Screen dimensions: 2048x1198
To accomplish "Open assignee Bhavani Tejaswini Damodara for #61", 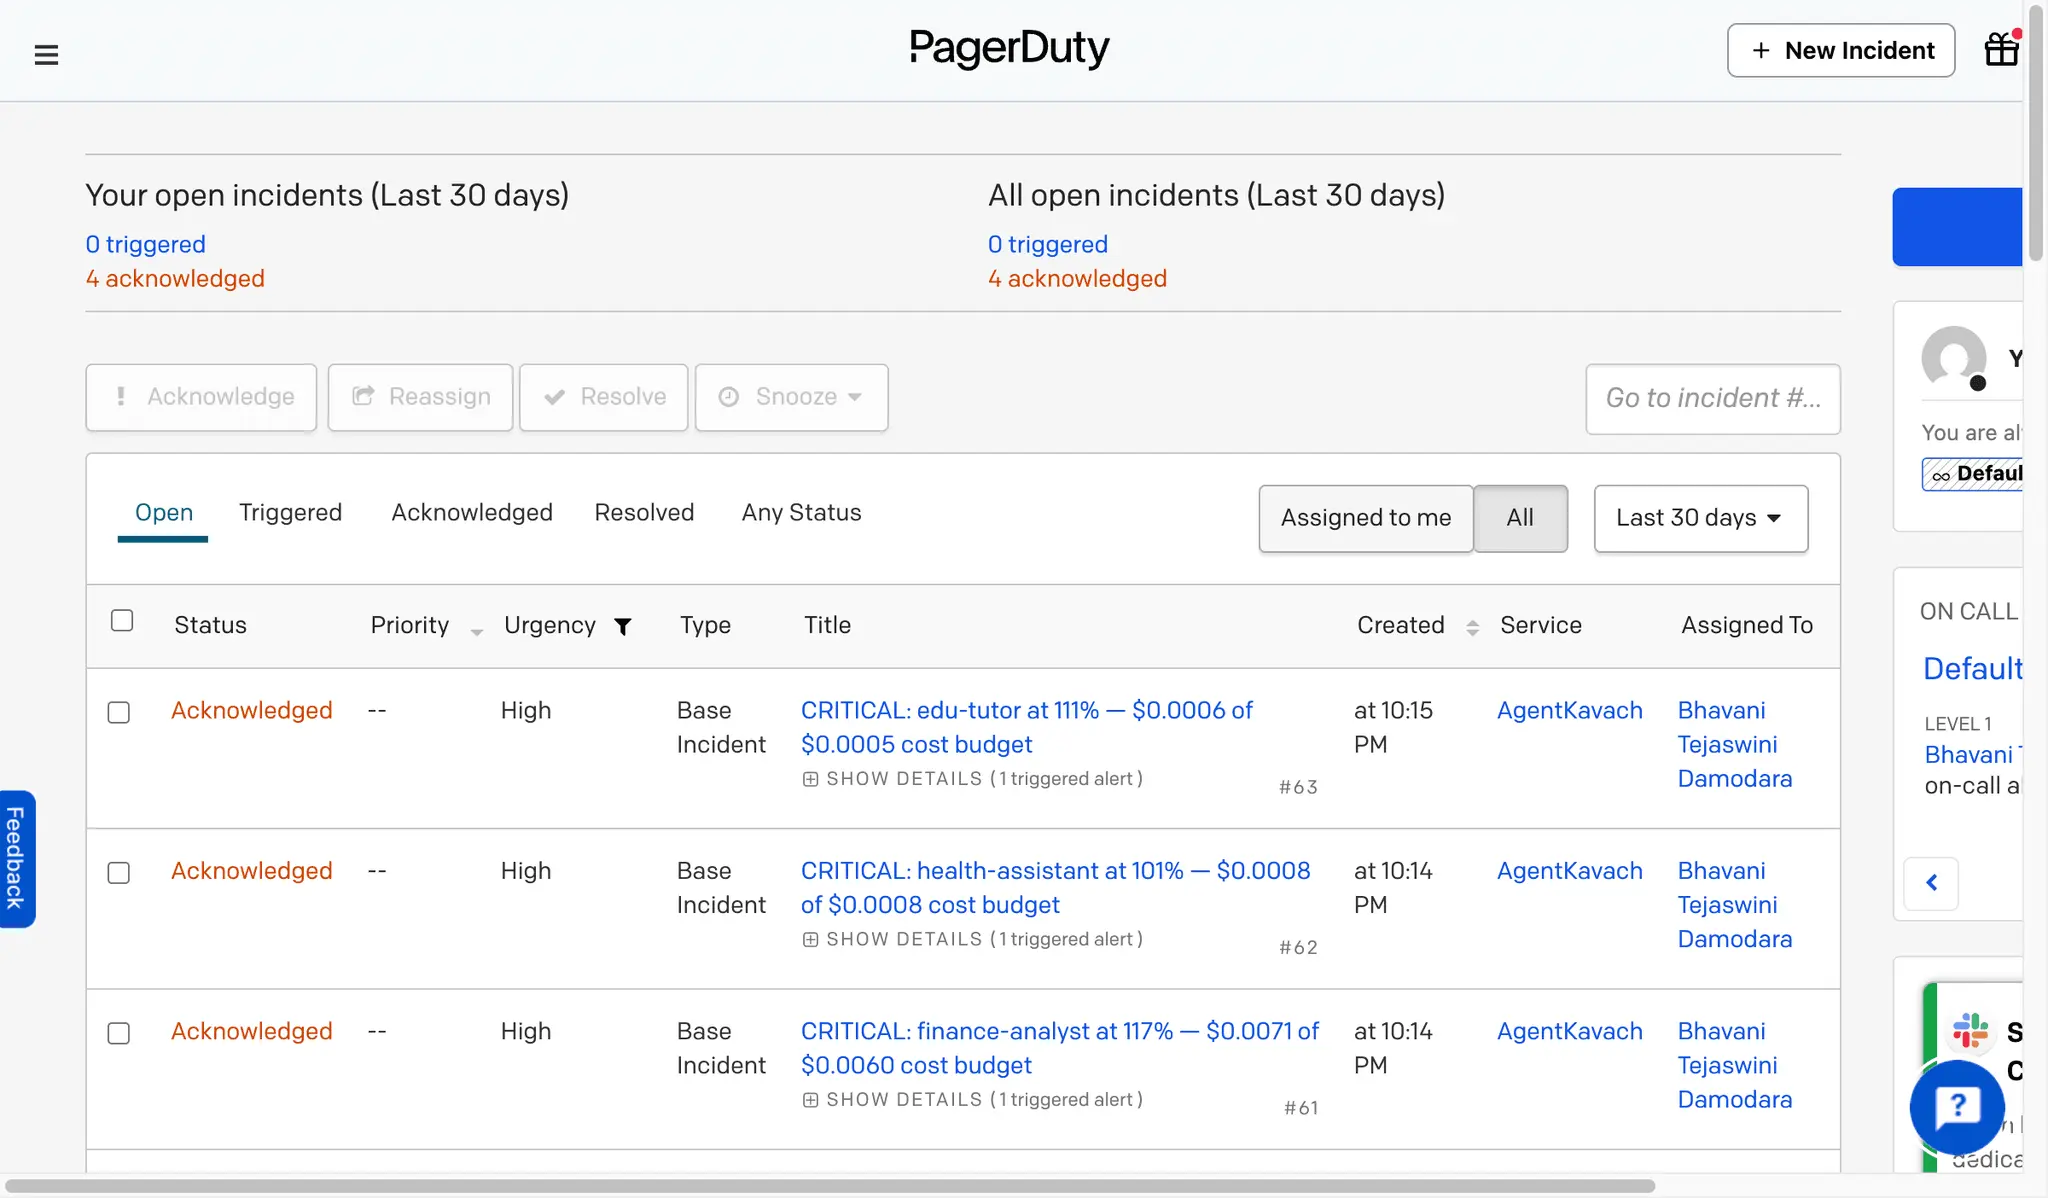I will (1735, 1065).
